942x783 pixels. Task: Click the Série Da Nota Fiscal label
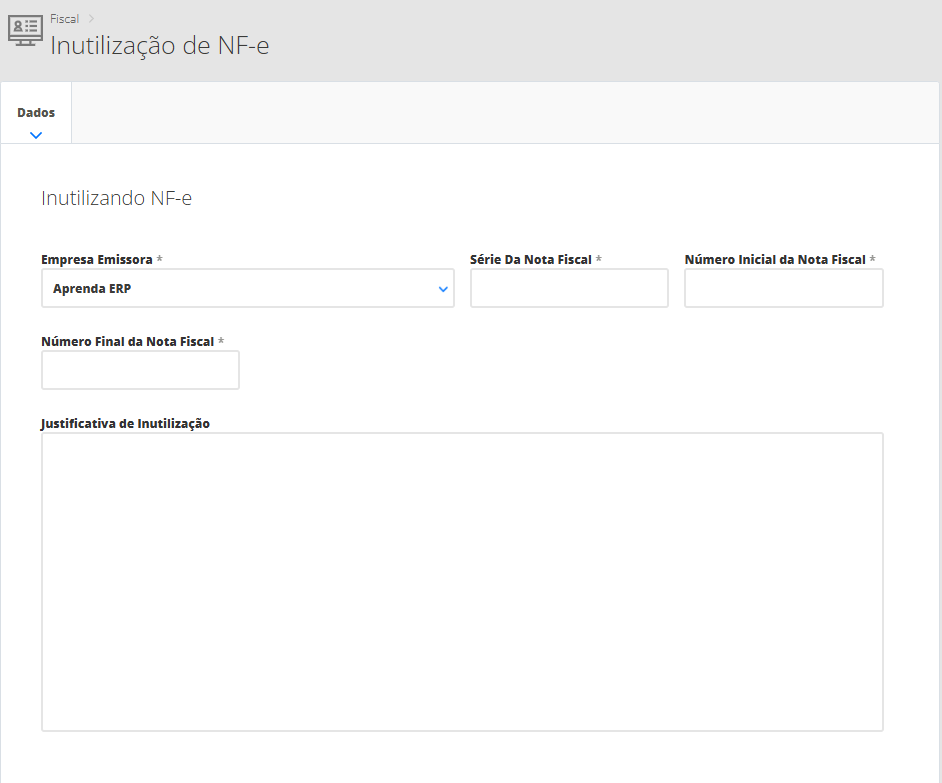point(530,259)
